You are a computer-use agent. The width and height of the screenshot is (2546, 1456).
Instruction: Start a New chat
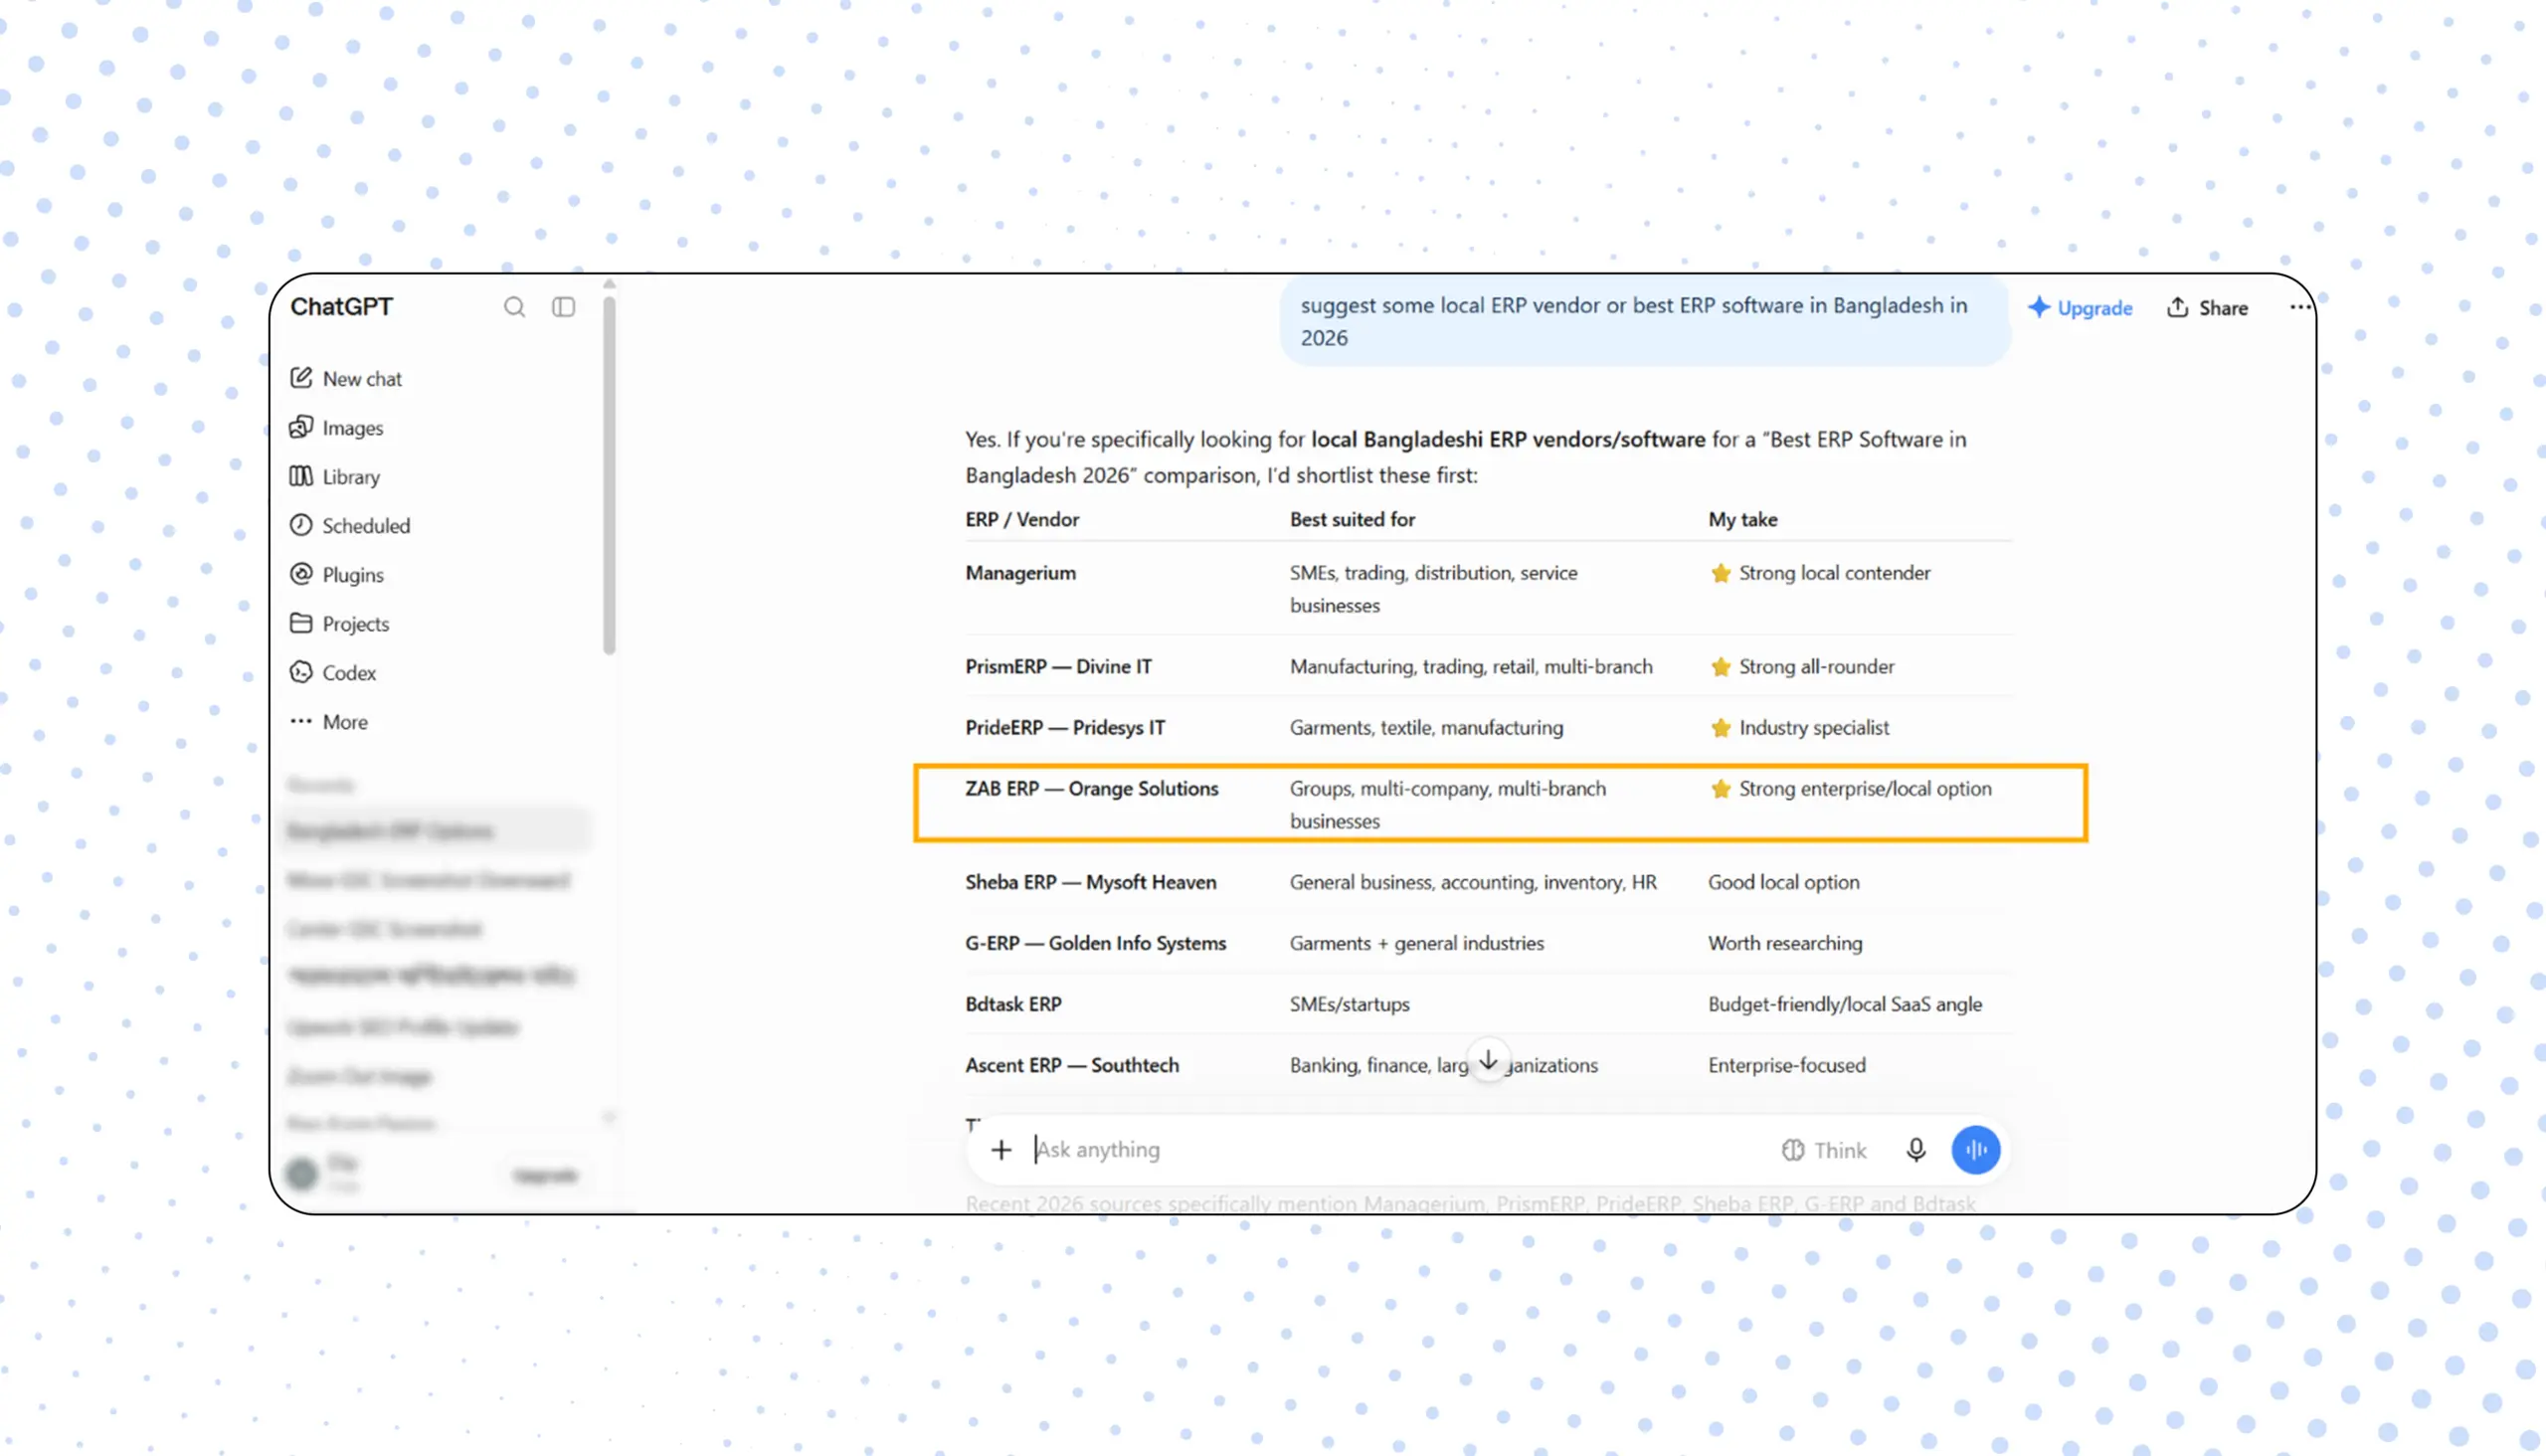(x=346, y=379)
